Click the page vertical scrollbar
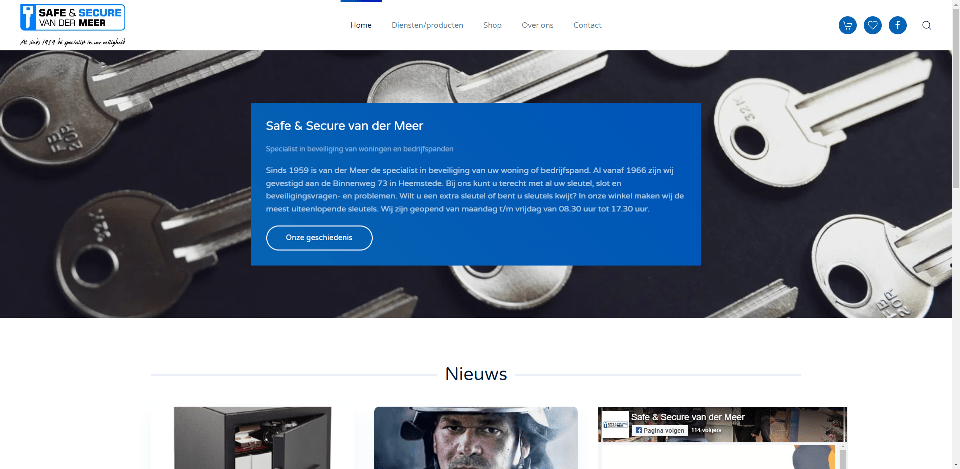The image size is (960, 469). (x=955, y=234)
